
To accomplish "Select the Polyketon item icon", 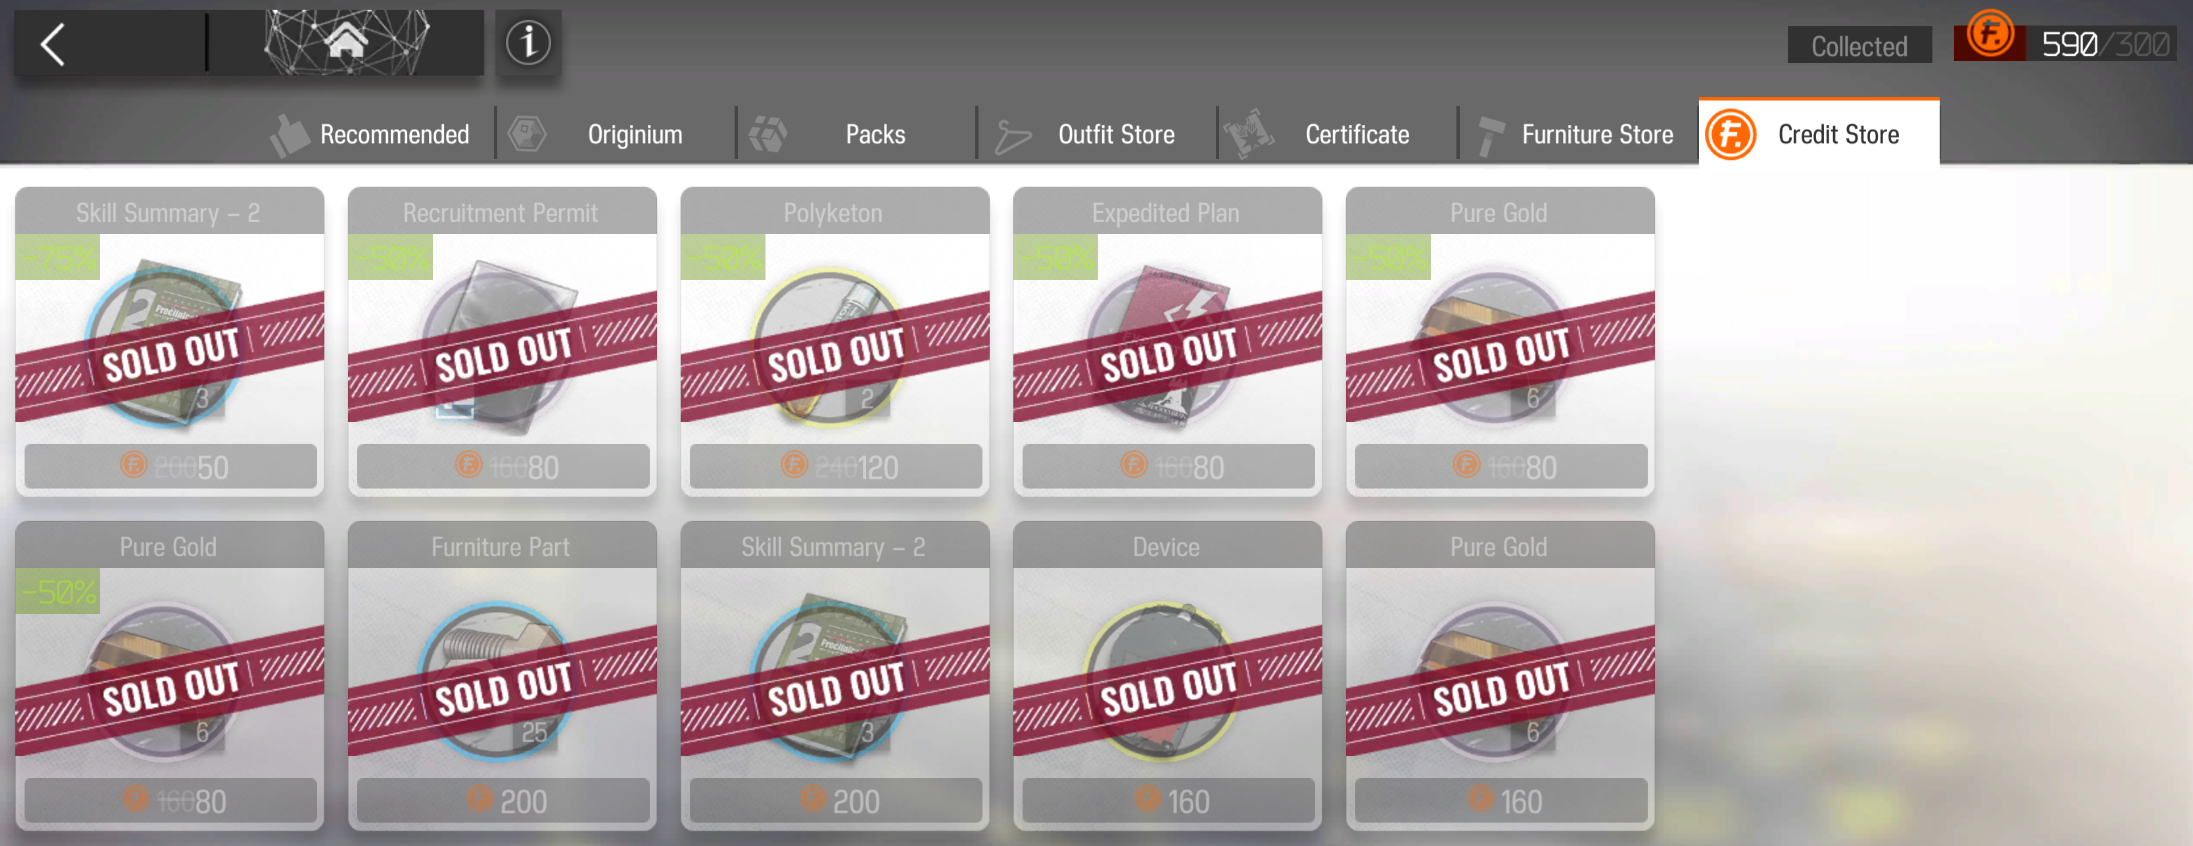I will [x=828, y=345].
